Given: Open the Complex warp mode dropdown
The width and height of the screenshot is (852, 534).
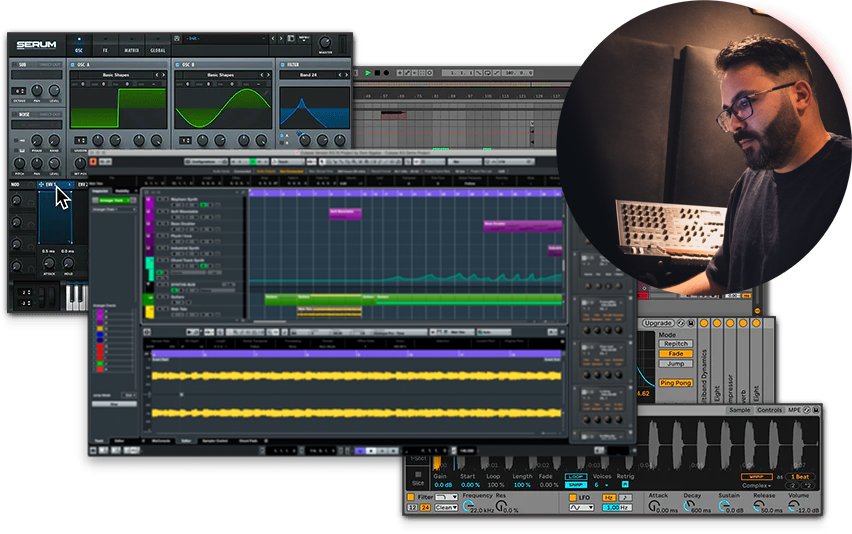Looking at the screenshot, I should (757, 485).
